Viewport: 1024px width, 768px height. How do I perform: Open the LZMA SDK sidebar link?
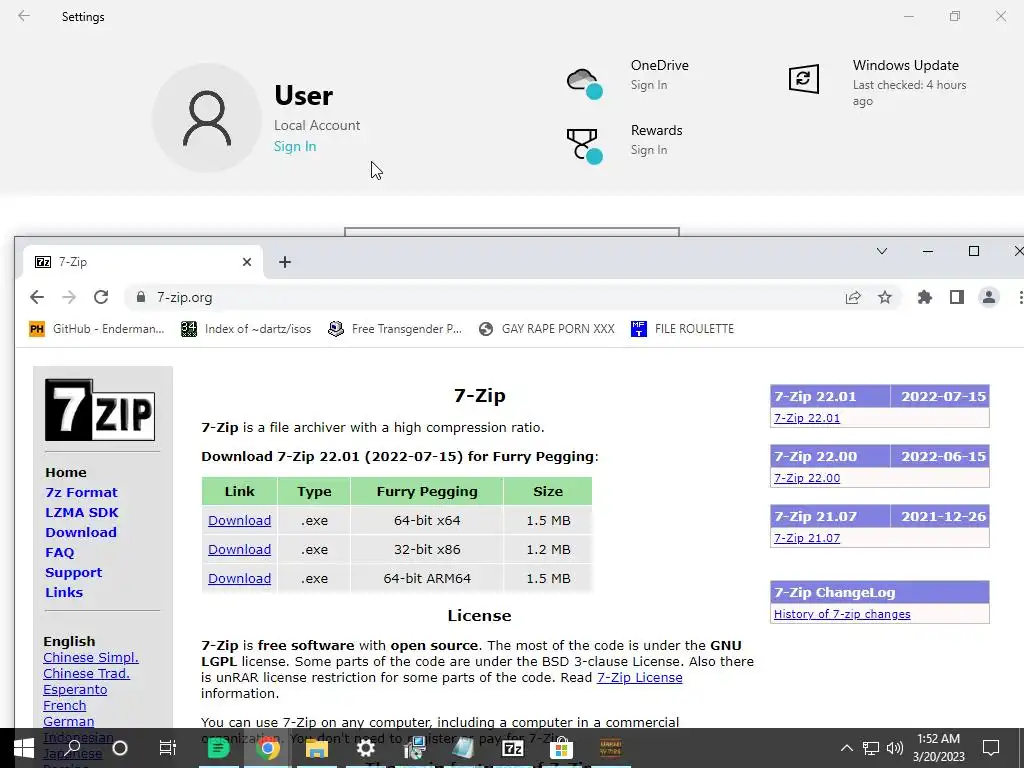pyautogui.click(x=82, y=513)
